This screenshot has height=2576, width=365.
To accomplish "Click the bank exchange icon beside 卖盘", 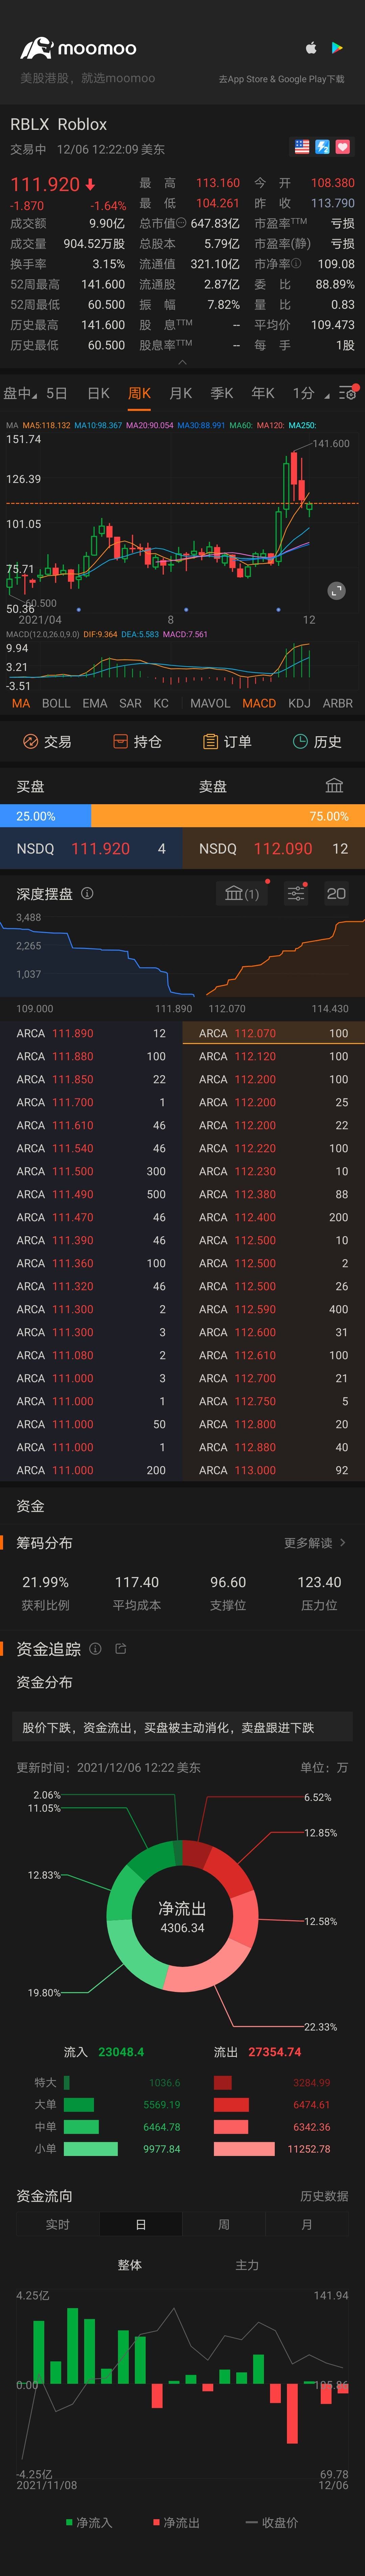I will click(334, 786).
